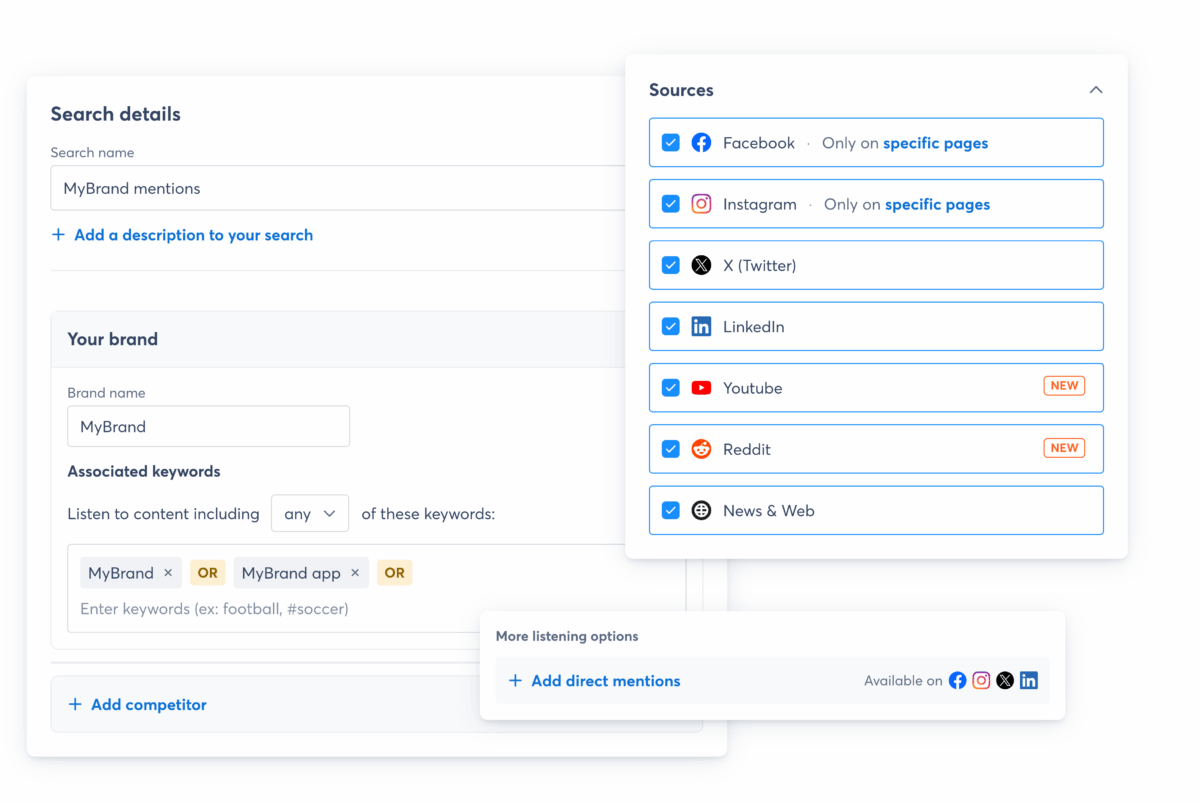Click the X (Twitter) label
Viewport: 1200px width, 802px height.
pyautogui.click(x=760, y=265)
